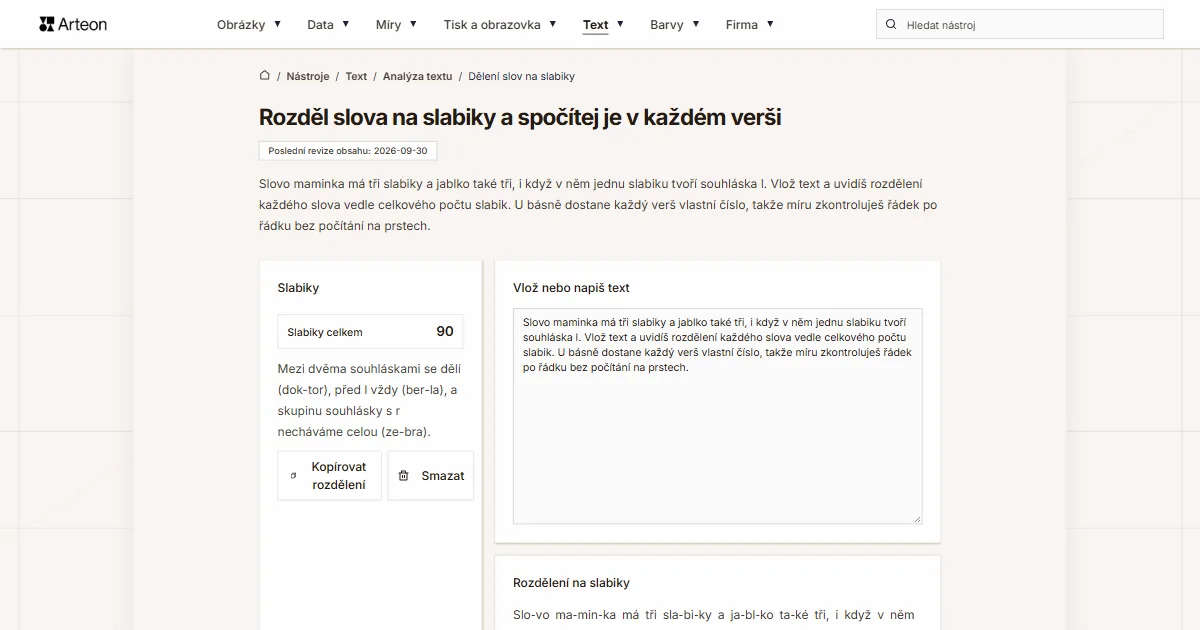Grab the textarea resize handle
The width and height of the screenshot is (1200, 630).
coord(916,518)
